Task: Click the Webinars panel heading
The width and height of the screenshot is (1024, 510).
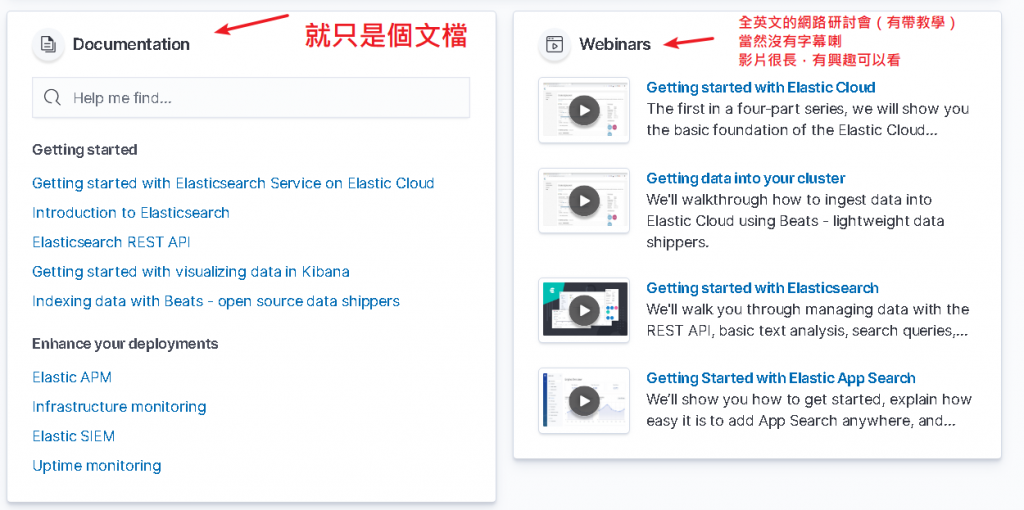Action: coord(615,44)
